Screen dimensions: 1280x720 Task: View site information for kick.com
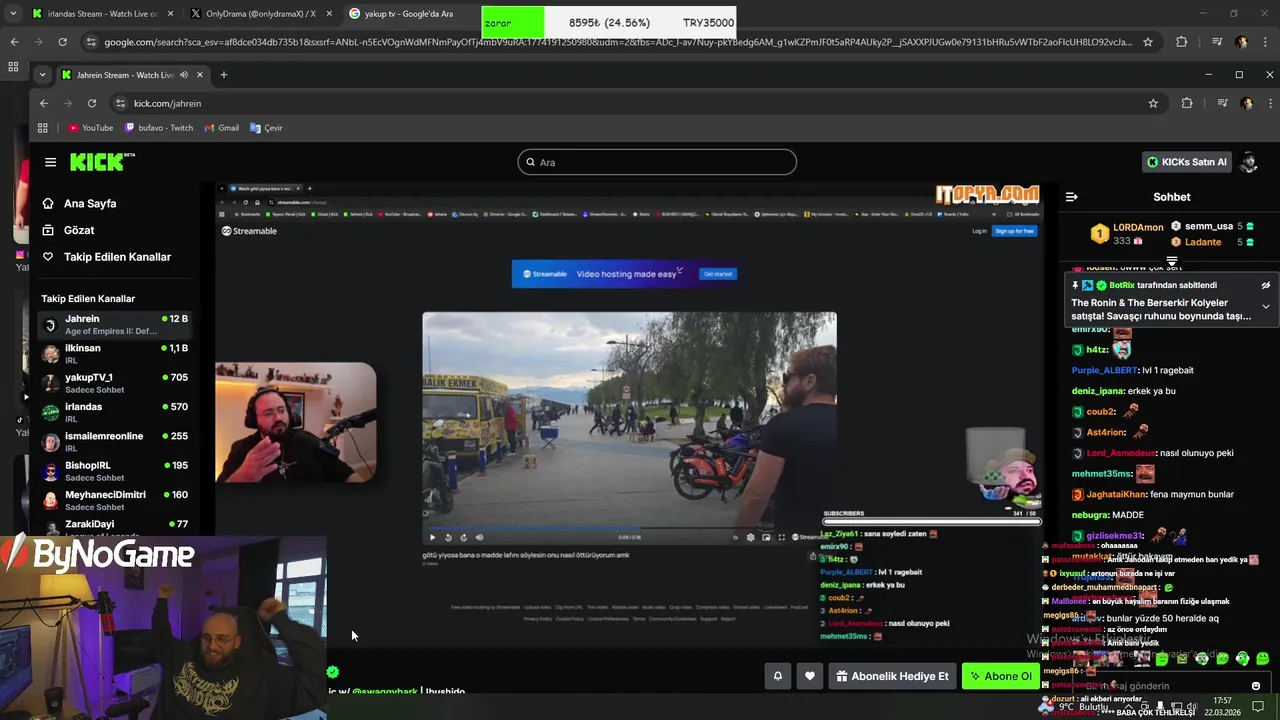(x=121, y=103)
